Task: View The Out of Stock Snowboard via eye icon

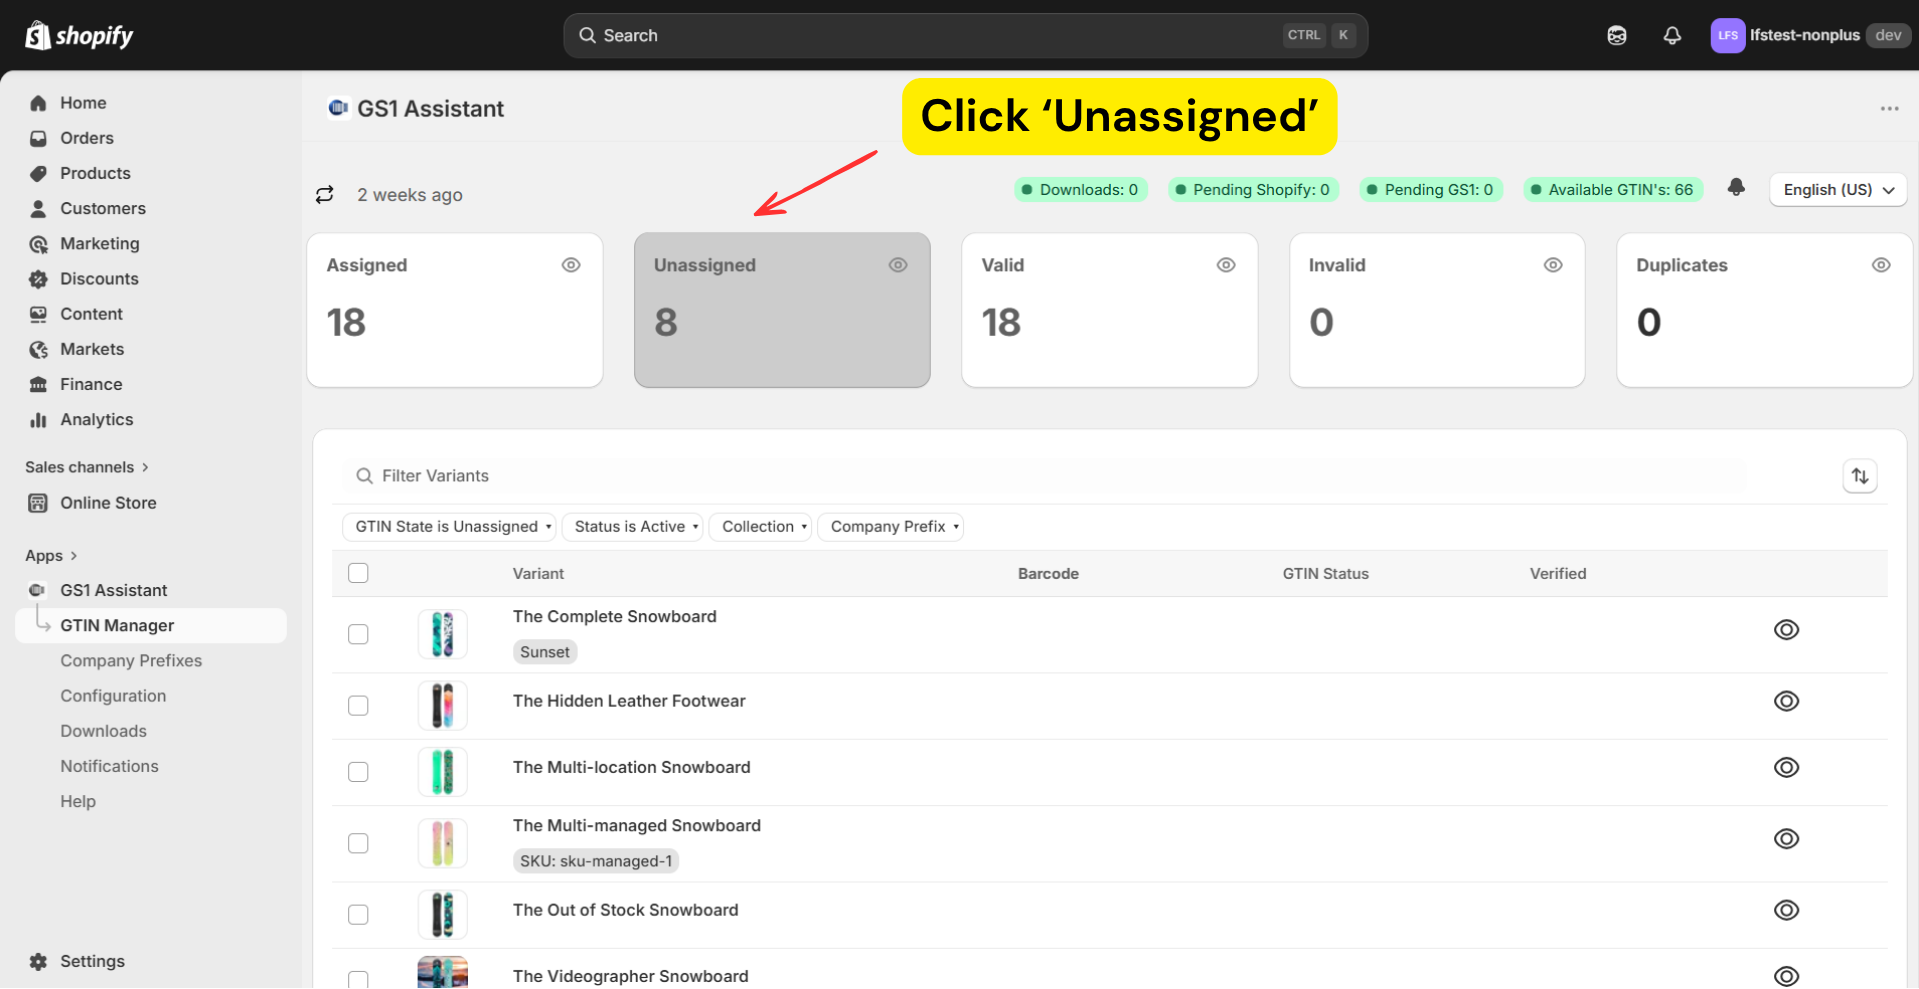Action: (1786, 910)
